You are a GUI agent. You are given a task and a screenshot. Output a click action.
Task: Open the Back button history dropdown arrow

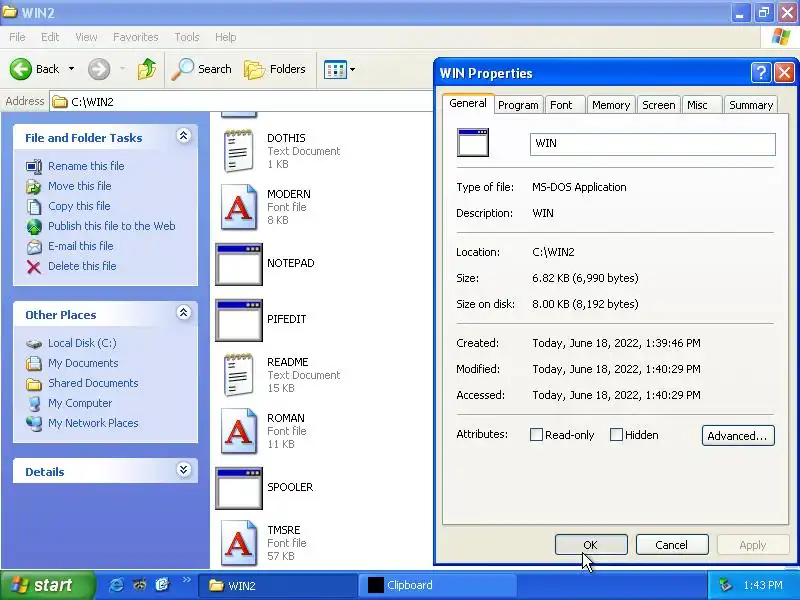(71, 69)
